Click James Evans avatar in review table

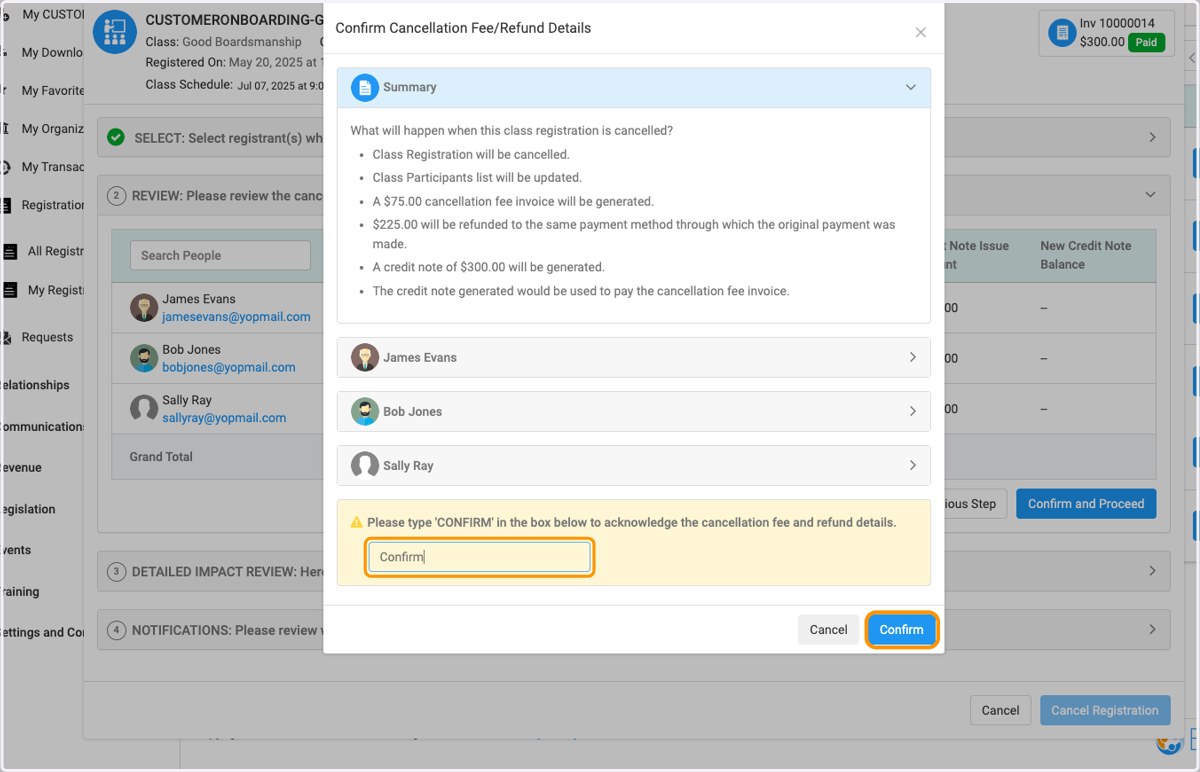144,308
